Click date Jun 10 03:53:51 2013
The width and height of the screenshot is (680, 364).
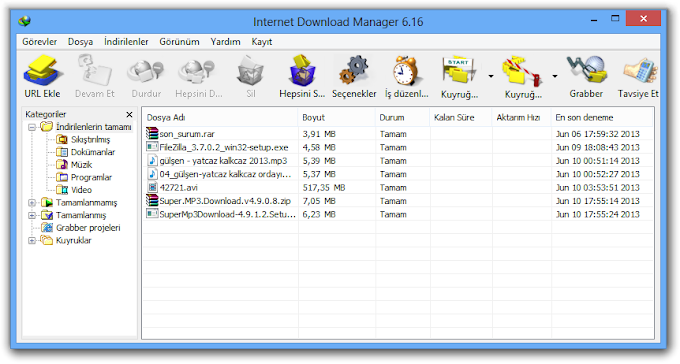598,187
